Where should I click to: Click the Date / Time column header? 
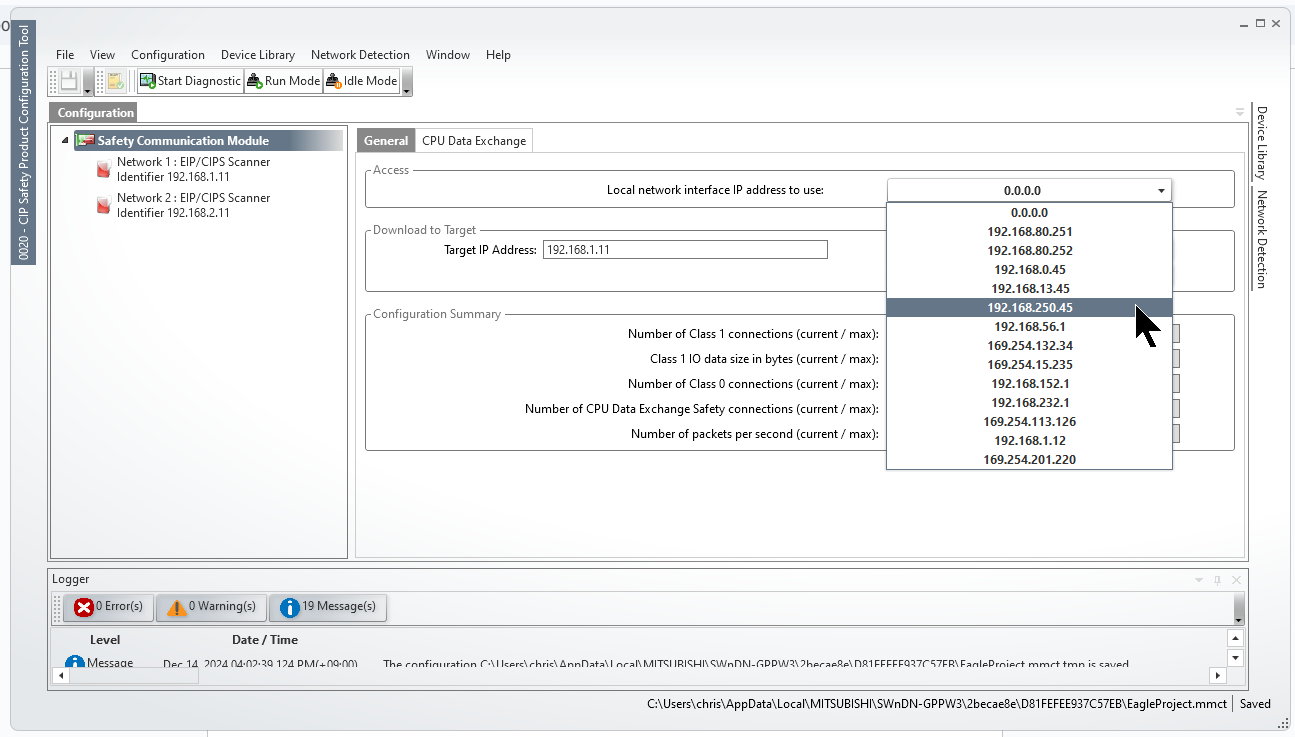(265, 640)
